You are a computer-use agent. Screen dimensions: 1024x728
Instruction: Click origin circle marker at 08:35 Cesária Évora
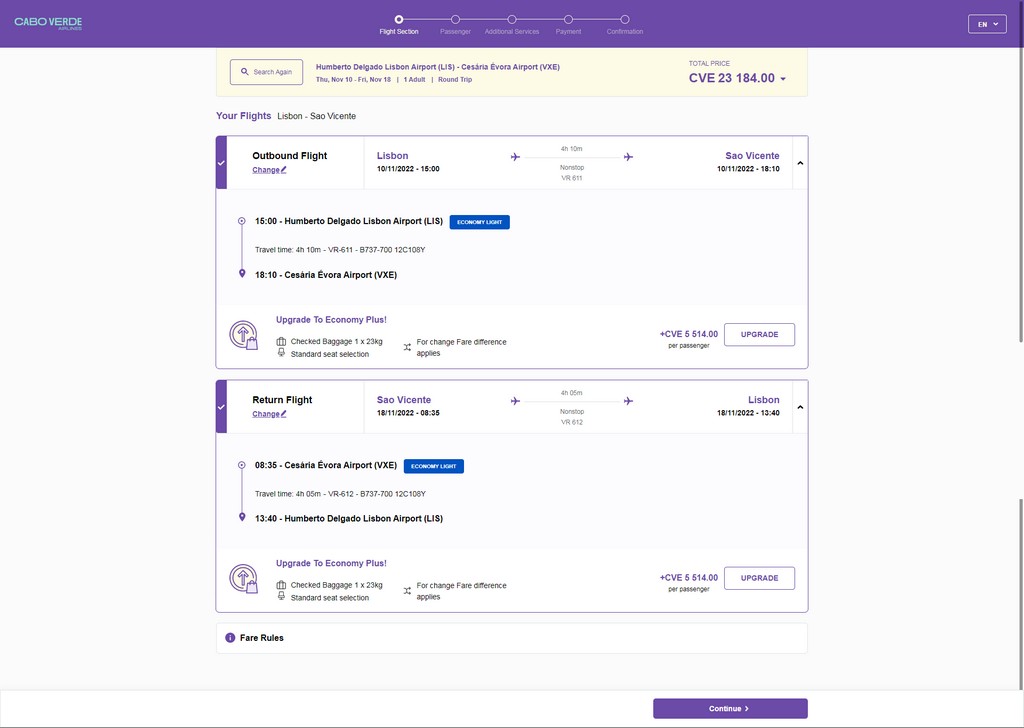pos(242,465)
